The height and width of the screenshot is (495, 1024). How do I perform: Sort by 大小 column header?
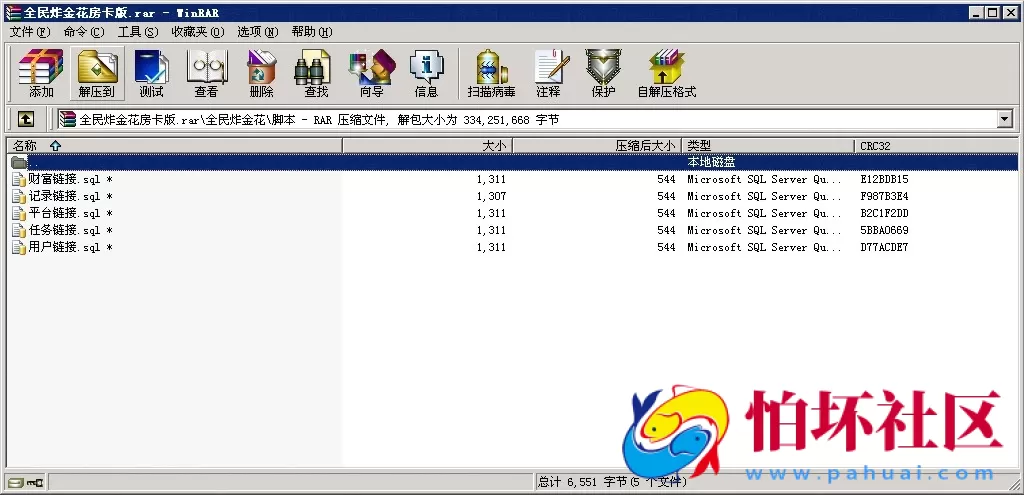[x=428, y=146]
